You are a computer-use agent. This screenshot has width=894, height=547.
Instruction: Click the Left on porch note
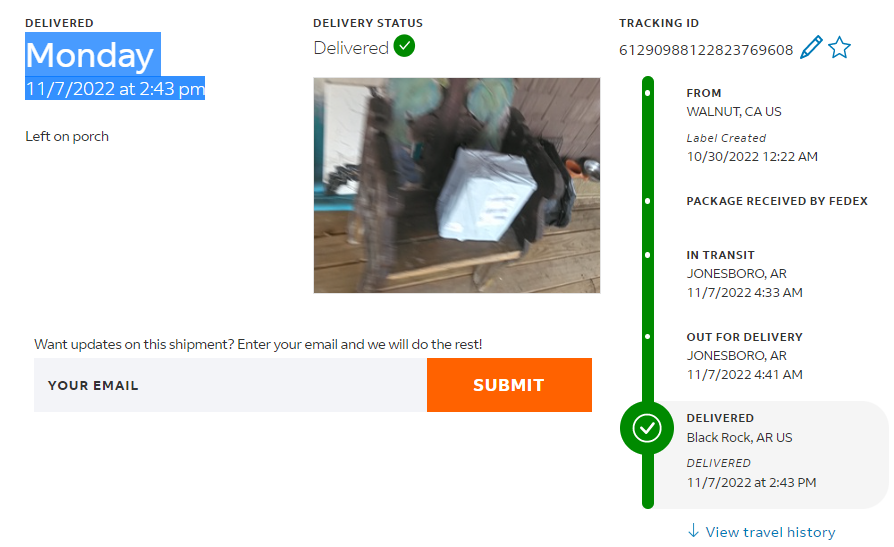tap(67, 136)
